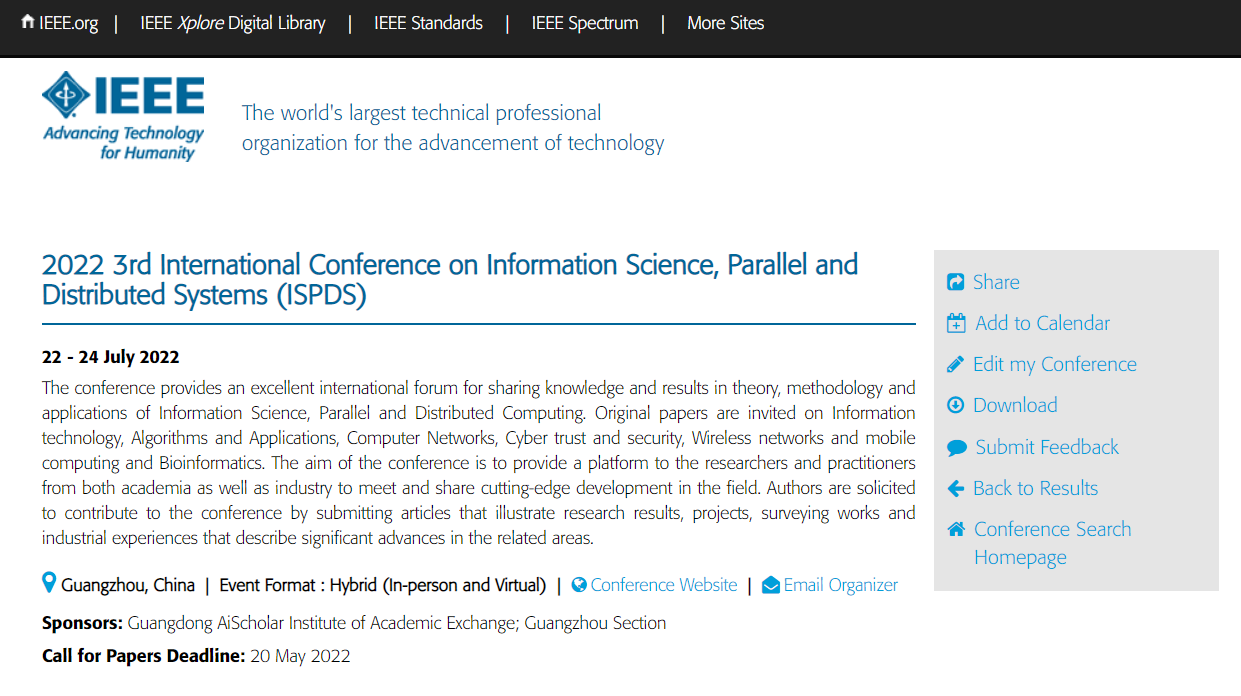1241x696 pixels.
Task: Click the speech bubble feedback icon
Action: (x=957, y=447)
